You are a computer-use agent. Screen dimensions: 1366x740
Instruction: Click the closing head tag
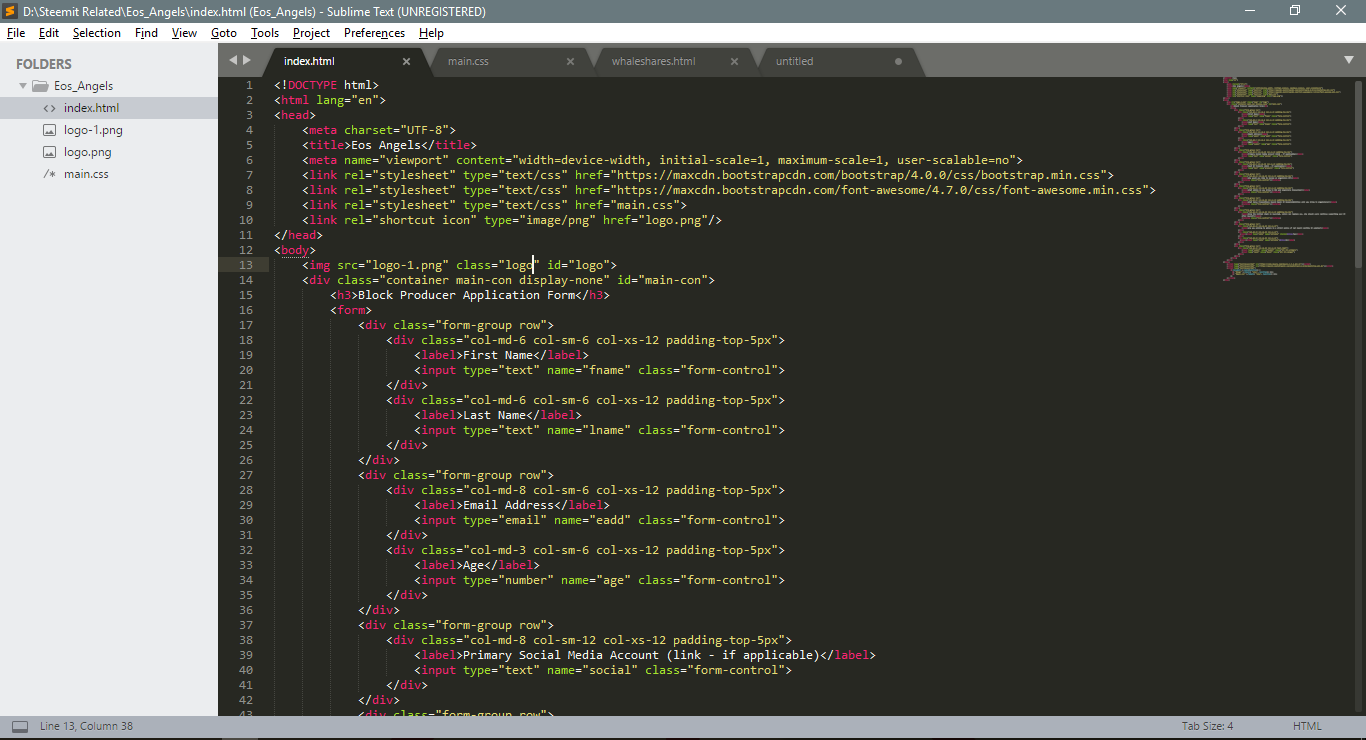click(x=298, y=235)
